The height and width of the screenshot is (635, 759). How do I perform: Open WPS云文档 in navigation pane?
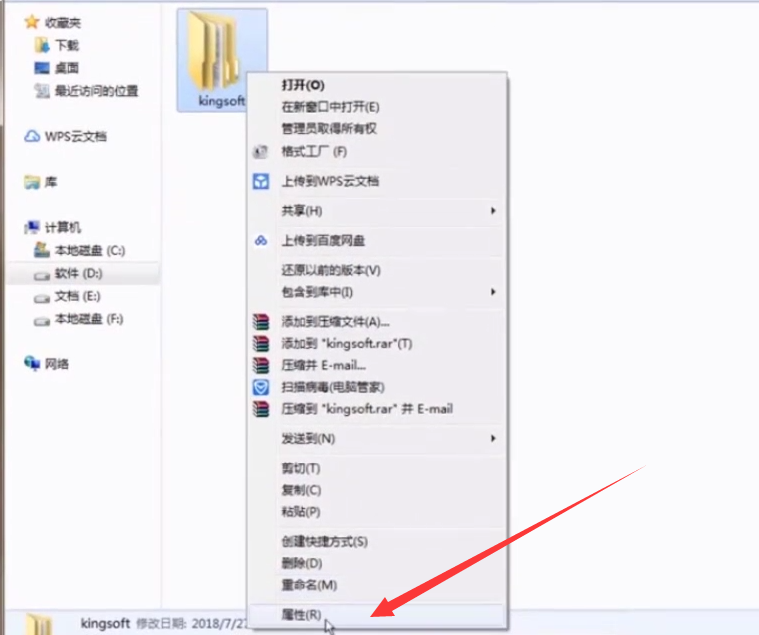(76, 136)
